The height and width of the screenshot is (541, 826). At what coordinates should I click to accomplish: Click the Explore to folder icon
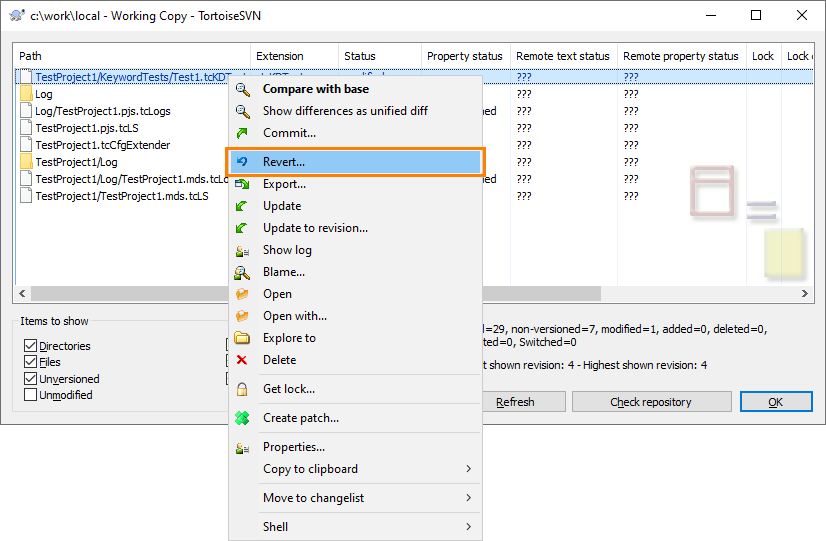[x=242, y=338]
